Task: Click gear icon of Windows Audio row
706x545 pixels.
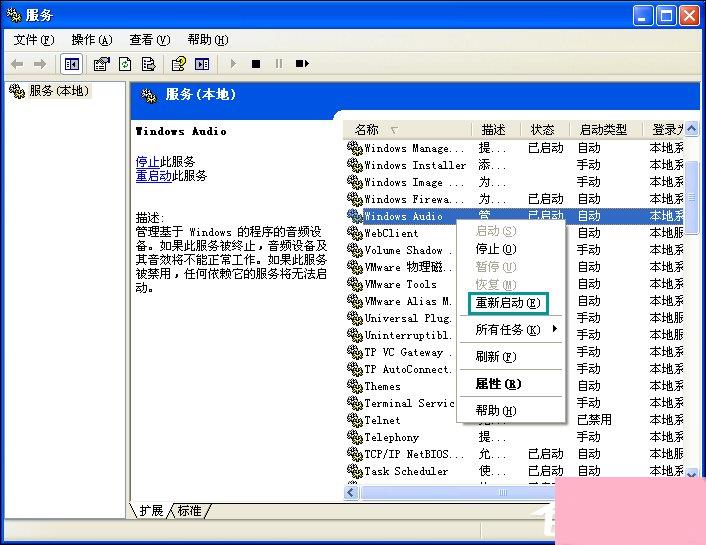Action: pyautogui.click(x=354, y=216)
